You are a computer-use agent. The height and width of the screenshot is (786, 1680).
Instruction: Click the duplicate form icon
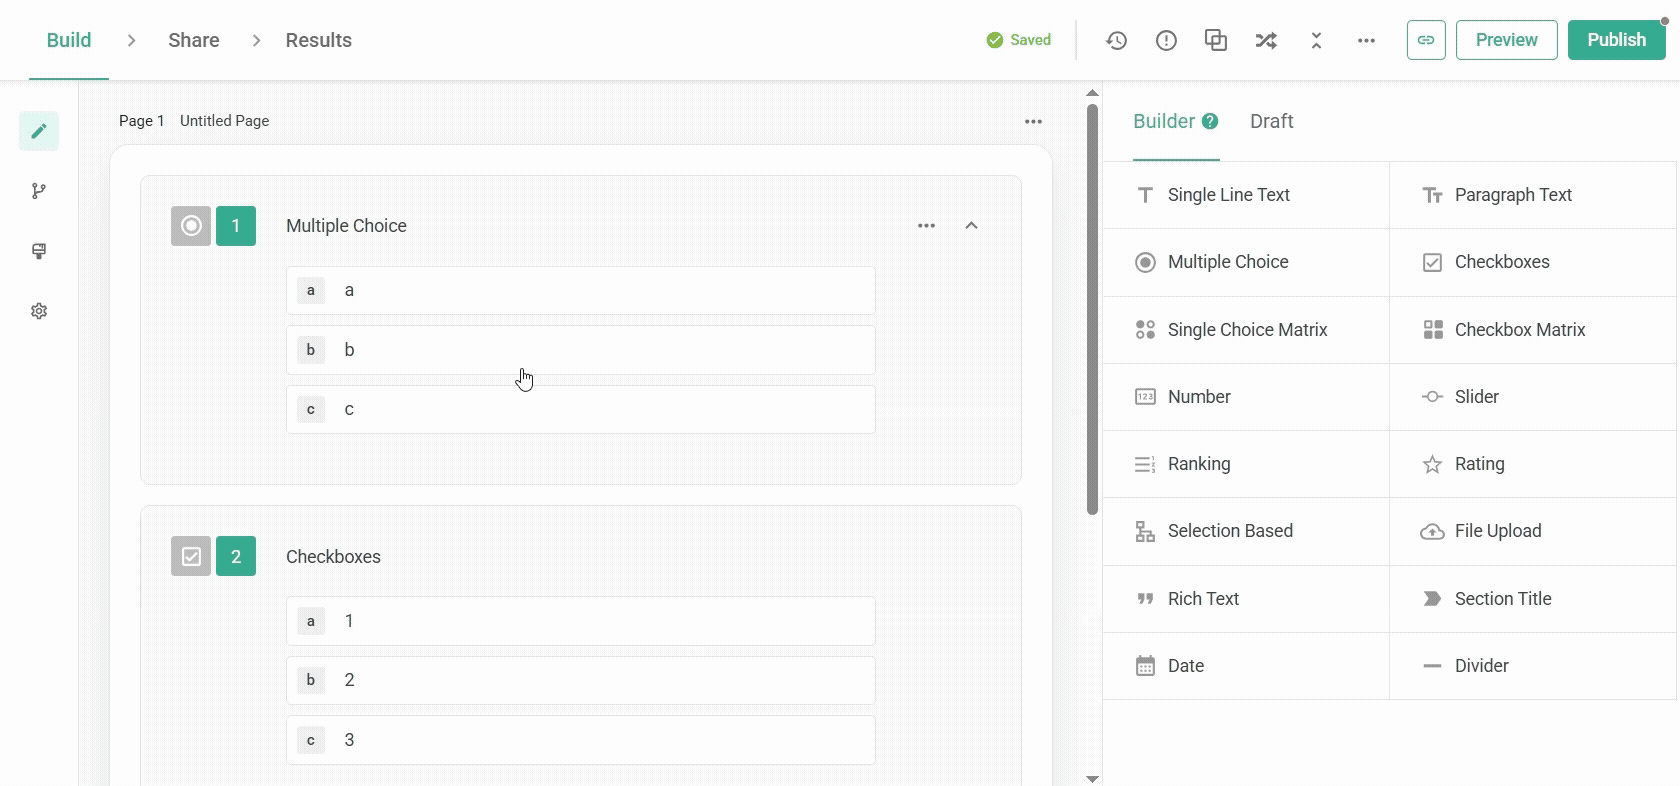(1216, 40)
